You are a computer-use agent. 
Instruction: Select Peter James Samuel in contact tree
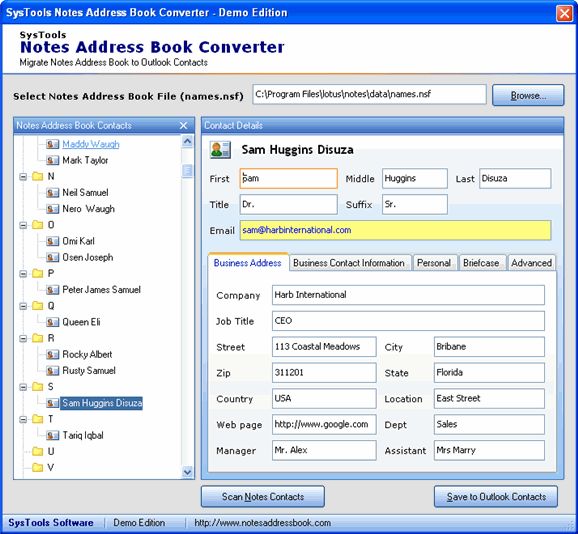pyautogui.click(x=101, y=290)
